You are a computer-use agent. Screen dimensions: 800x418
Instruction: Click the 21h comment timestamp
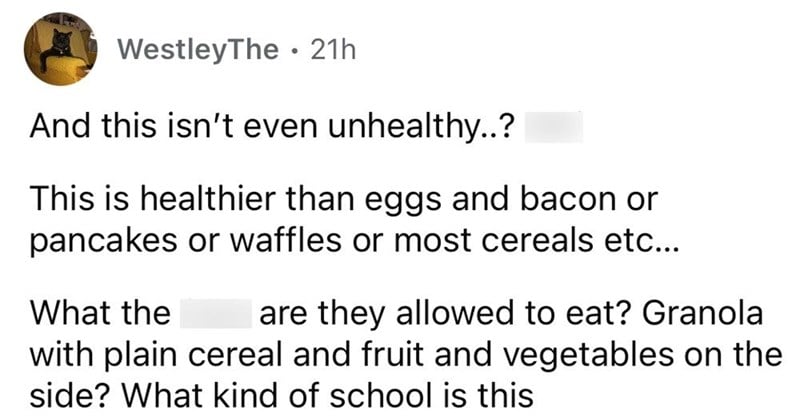point(332,50)
